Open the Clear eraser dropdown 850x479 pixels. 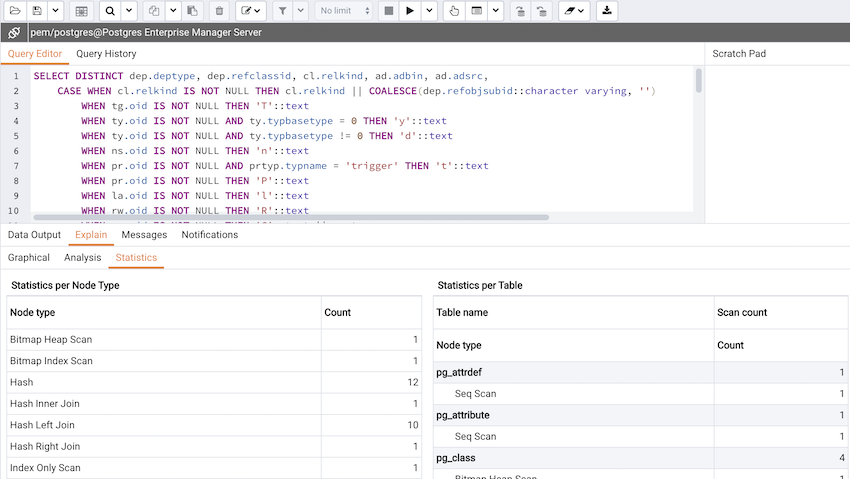pyautogui.click(x=574, y=11)
